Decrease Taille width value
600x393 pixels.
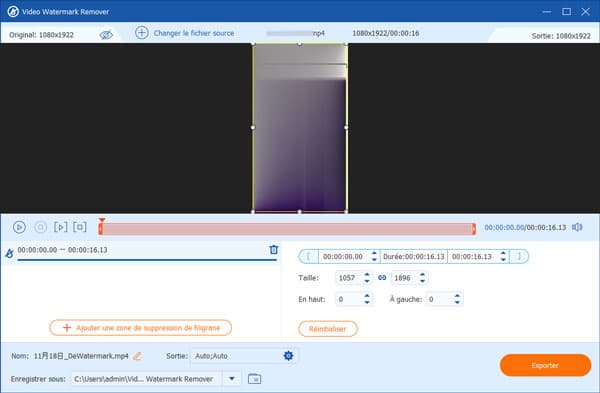point(367,281)
